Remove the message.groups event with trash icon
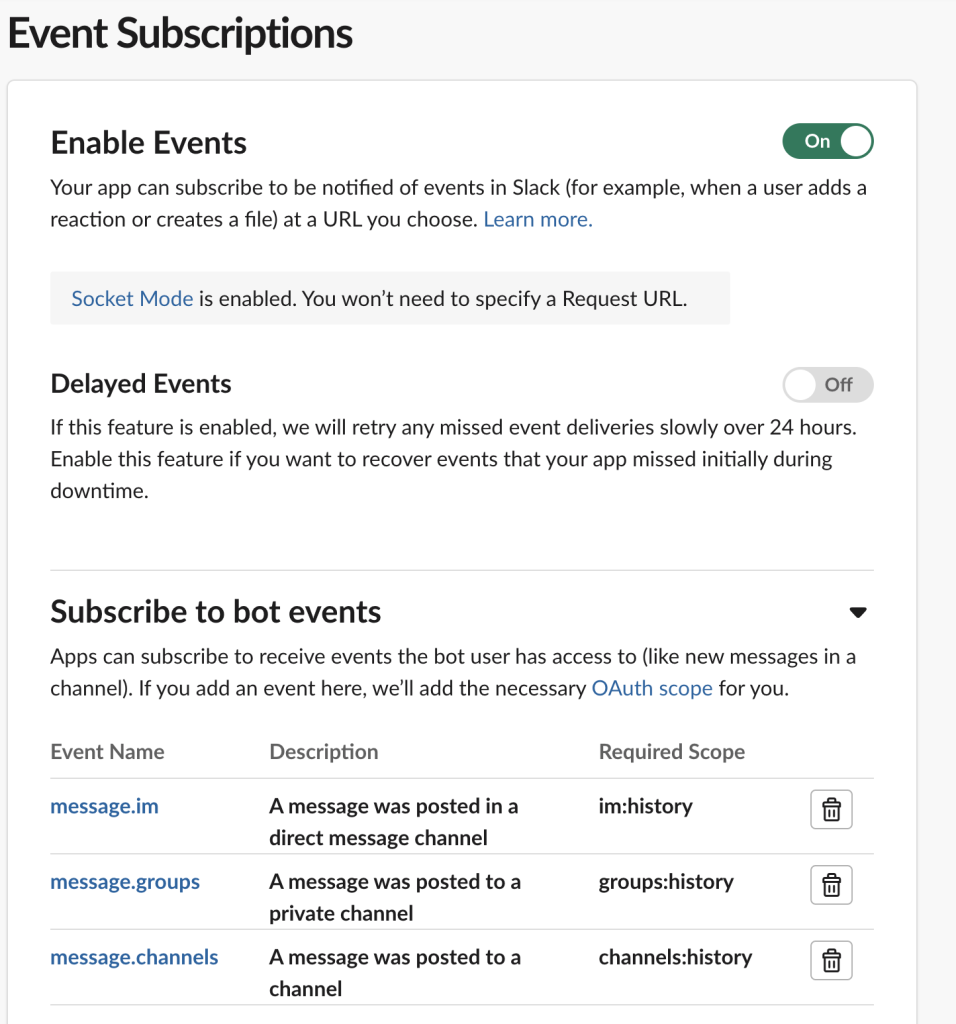956x1024 pixels. pyautogui.click(x=830, y=885)
